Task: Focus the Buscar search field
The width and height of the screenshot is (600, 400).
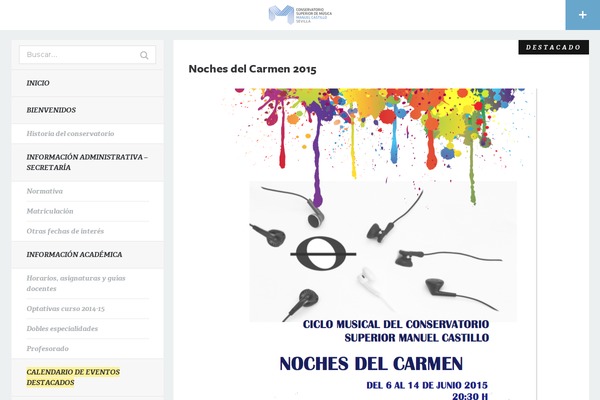Action: [x=88, y=55]
